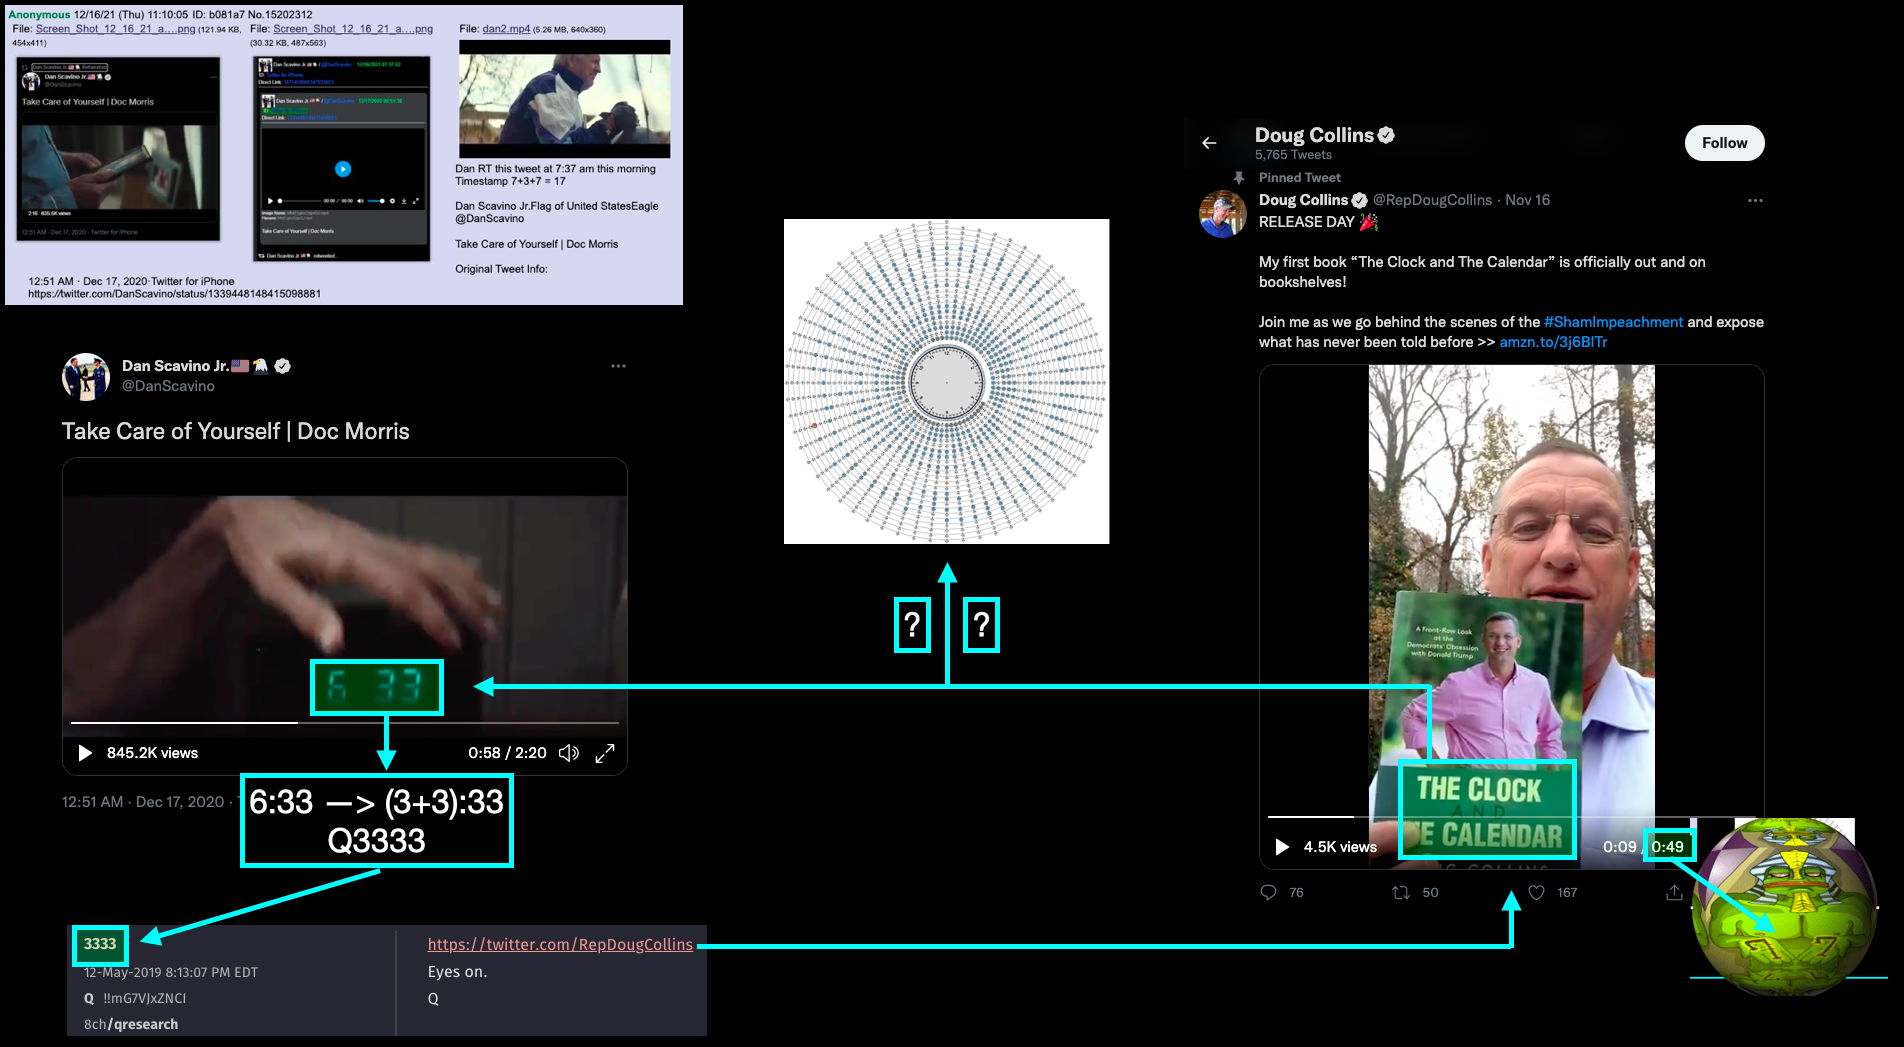Open first Screen_Shot_12_16_21 file link
The height and width of the screenshot is (1047, 1904).
115,29
